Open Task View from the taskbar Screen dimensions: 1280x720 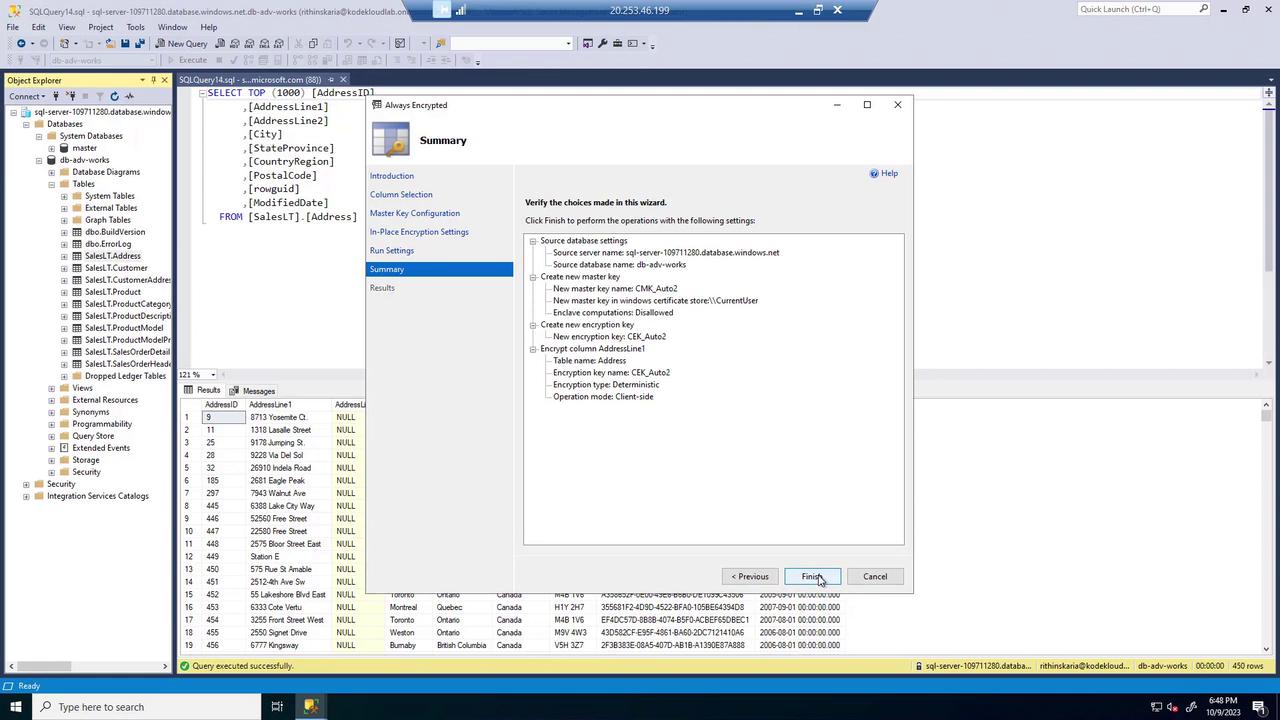click(277, 707)
